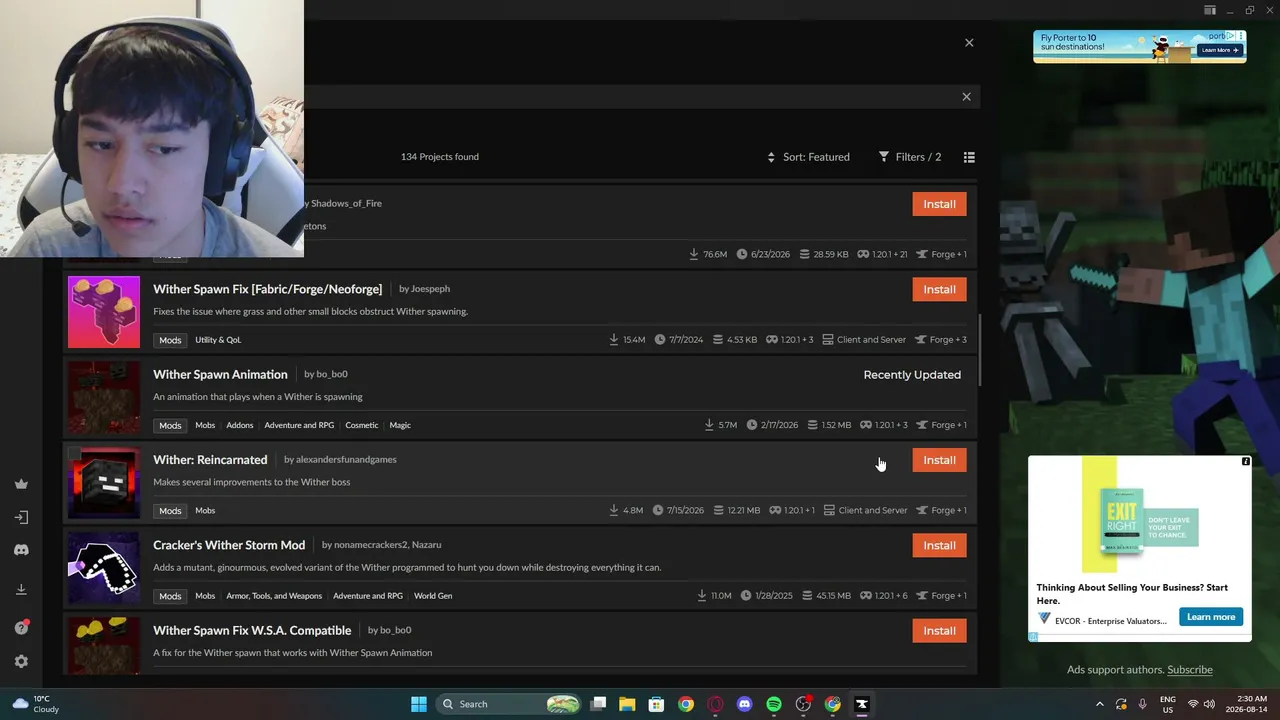The width and height of the screenshot is (1280, 720).
Task: Install Cracker's Wither Storm Mod
Action: pyautogui.click(x=939, y=545)
